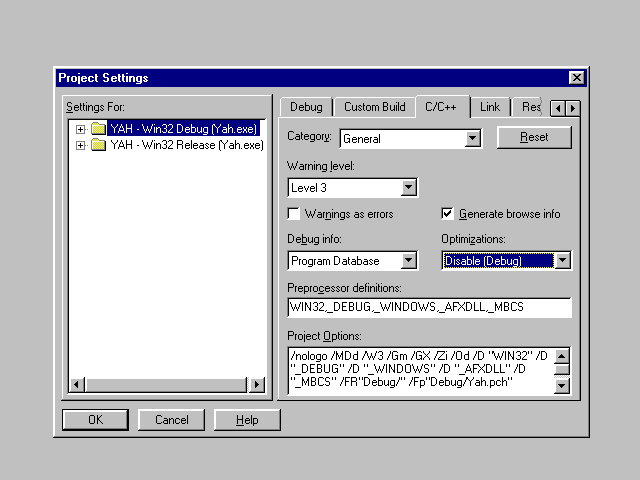
Task: Click in the Preprocessor definitions field
Action: pyautogui.click(x=429, y=307)
